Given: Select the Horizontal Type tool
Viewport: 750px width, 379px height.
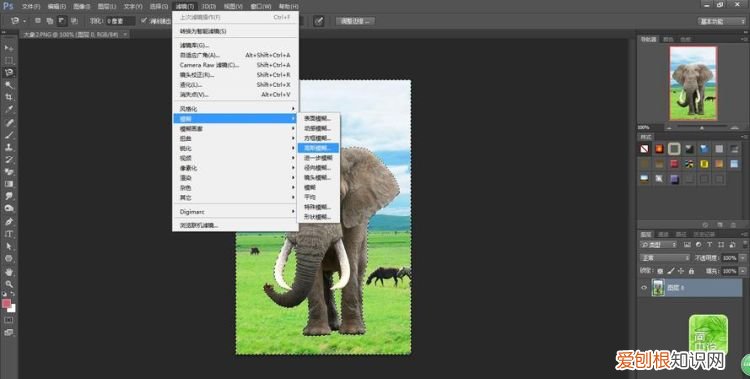Looking at the screenshot, I should tap(9, 234).
